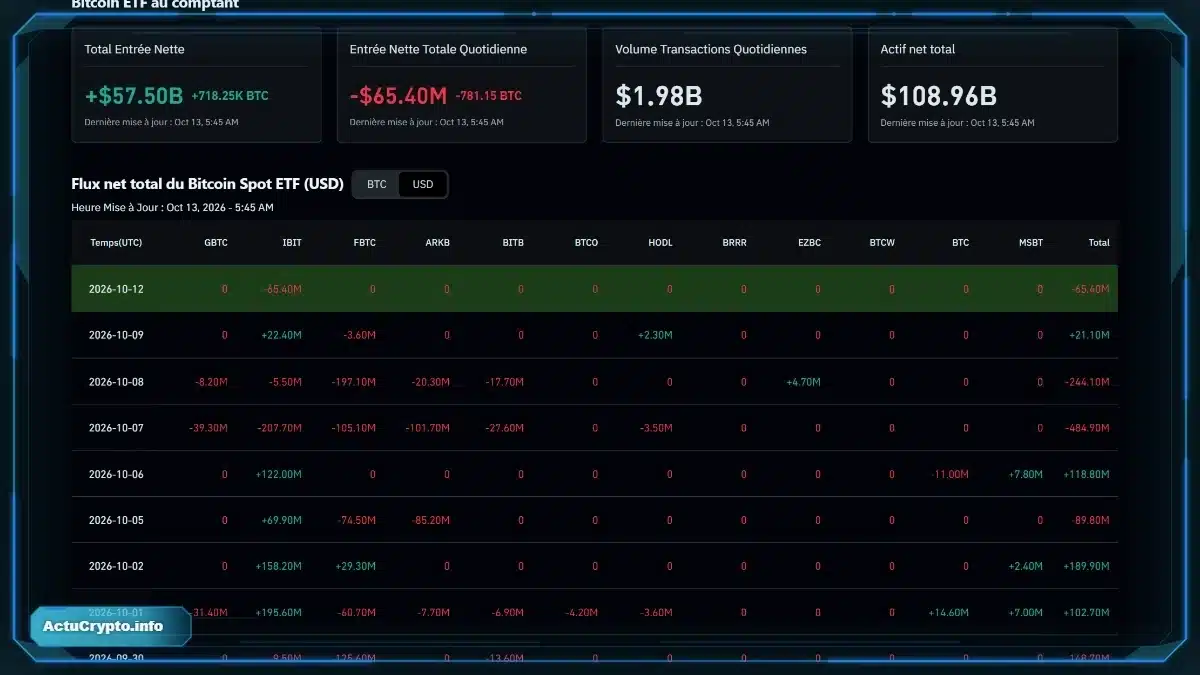1200x675 pixels.
Task: Click the BTCW column header
Action: click(x=882, y=243)
